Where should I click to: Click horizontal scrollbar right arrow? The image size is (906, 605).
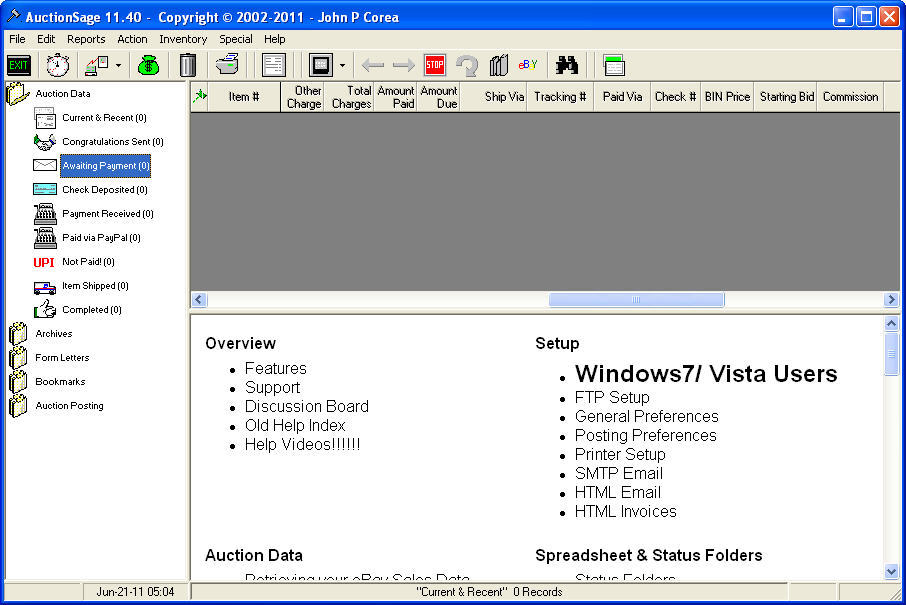(x=891, y=299)
